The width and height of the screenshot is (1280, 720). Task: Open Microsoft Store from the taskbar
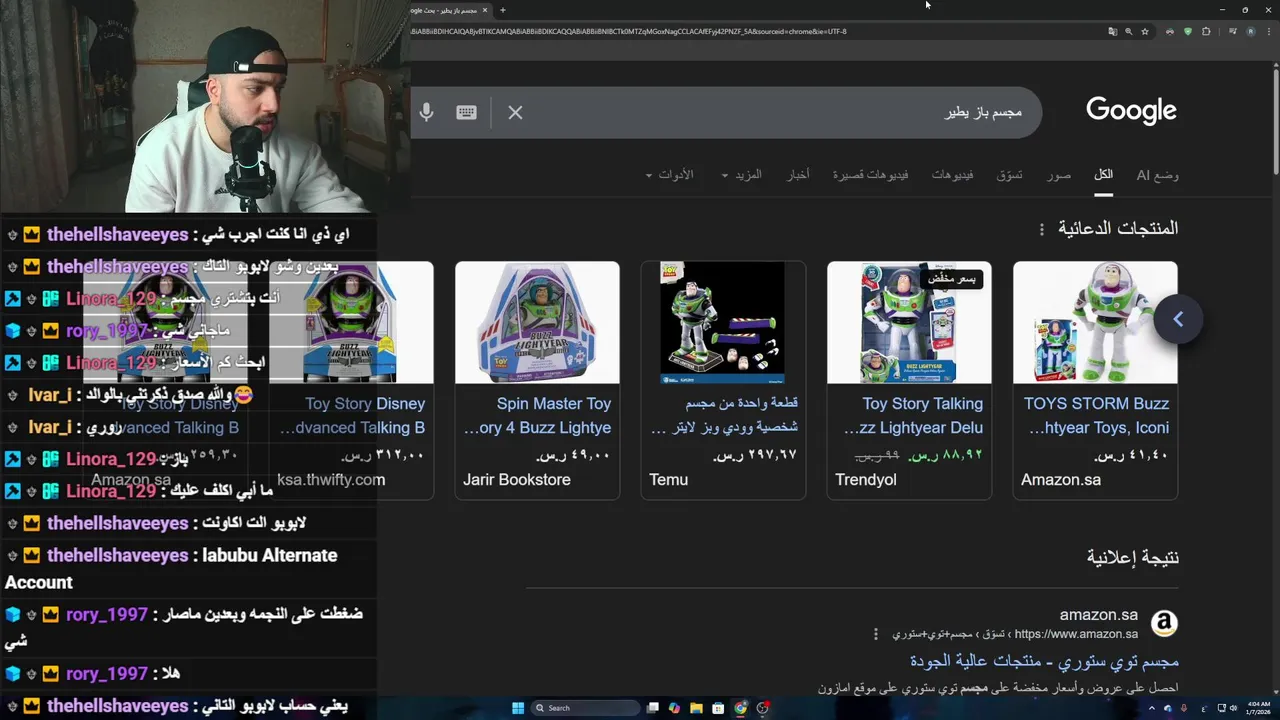718,708
